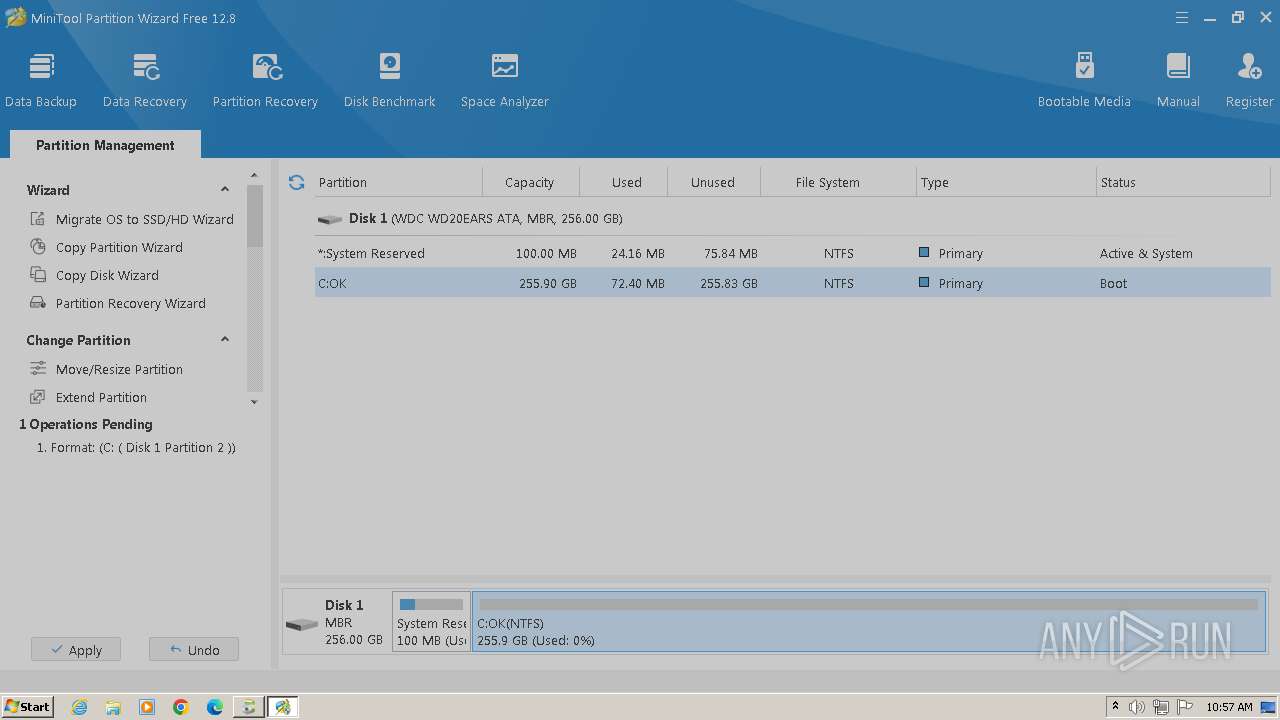Switch to Partition Management tab

(105, 145)
